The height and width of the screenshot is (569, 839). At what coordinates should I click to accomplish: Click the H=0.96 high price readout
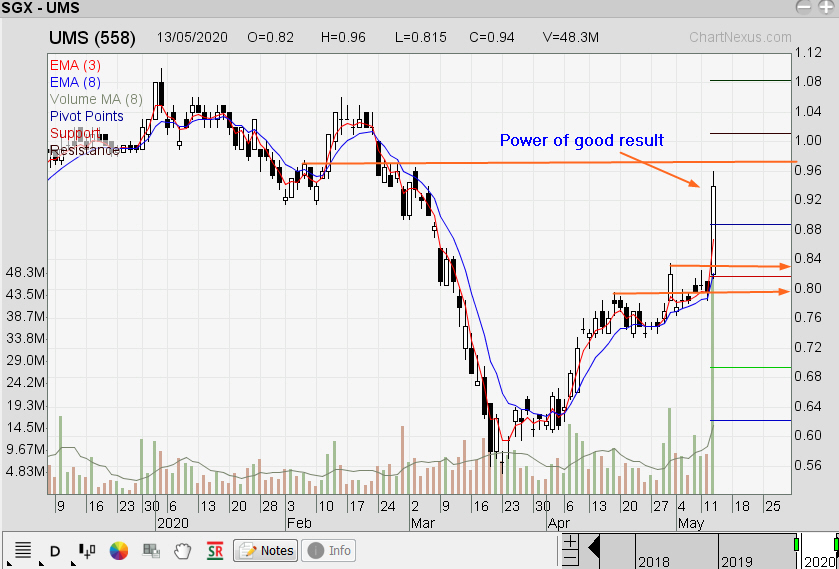[344, 37]
